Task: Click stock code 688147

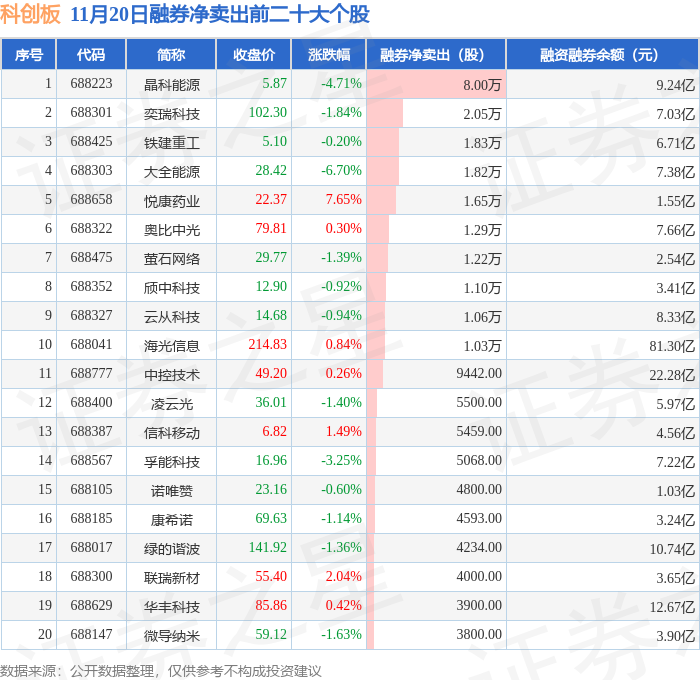Action: [x=91, y=635]
